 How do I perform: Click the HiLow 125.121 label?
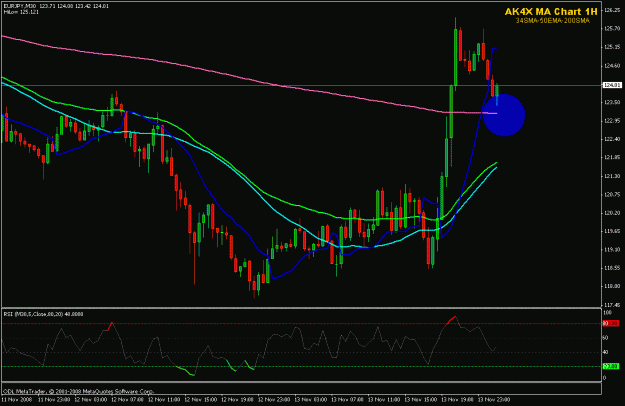(21, 12)
